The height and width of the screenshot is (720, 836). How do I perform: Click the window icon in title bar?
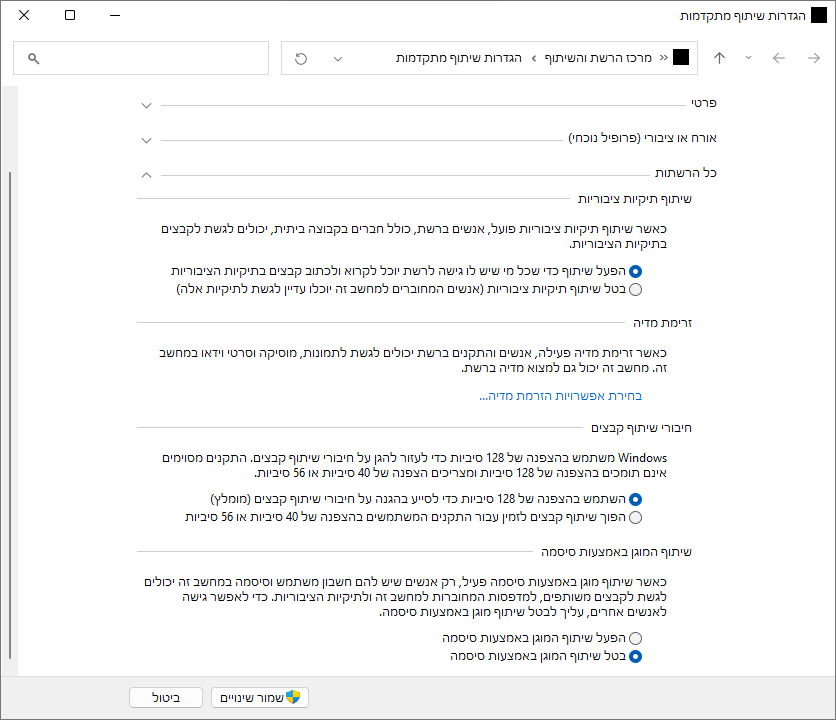[818, 16]
